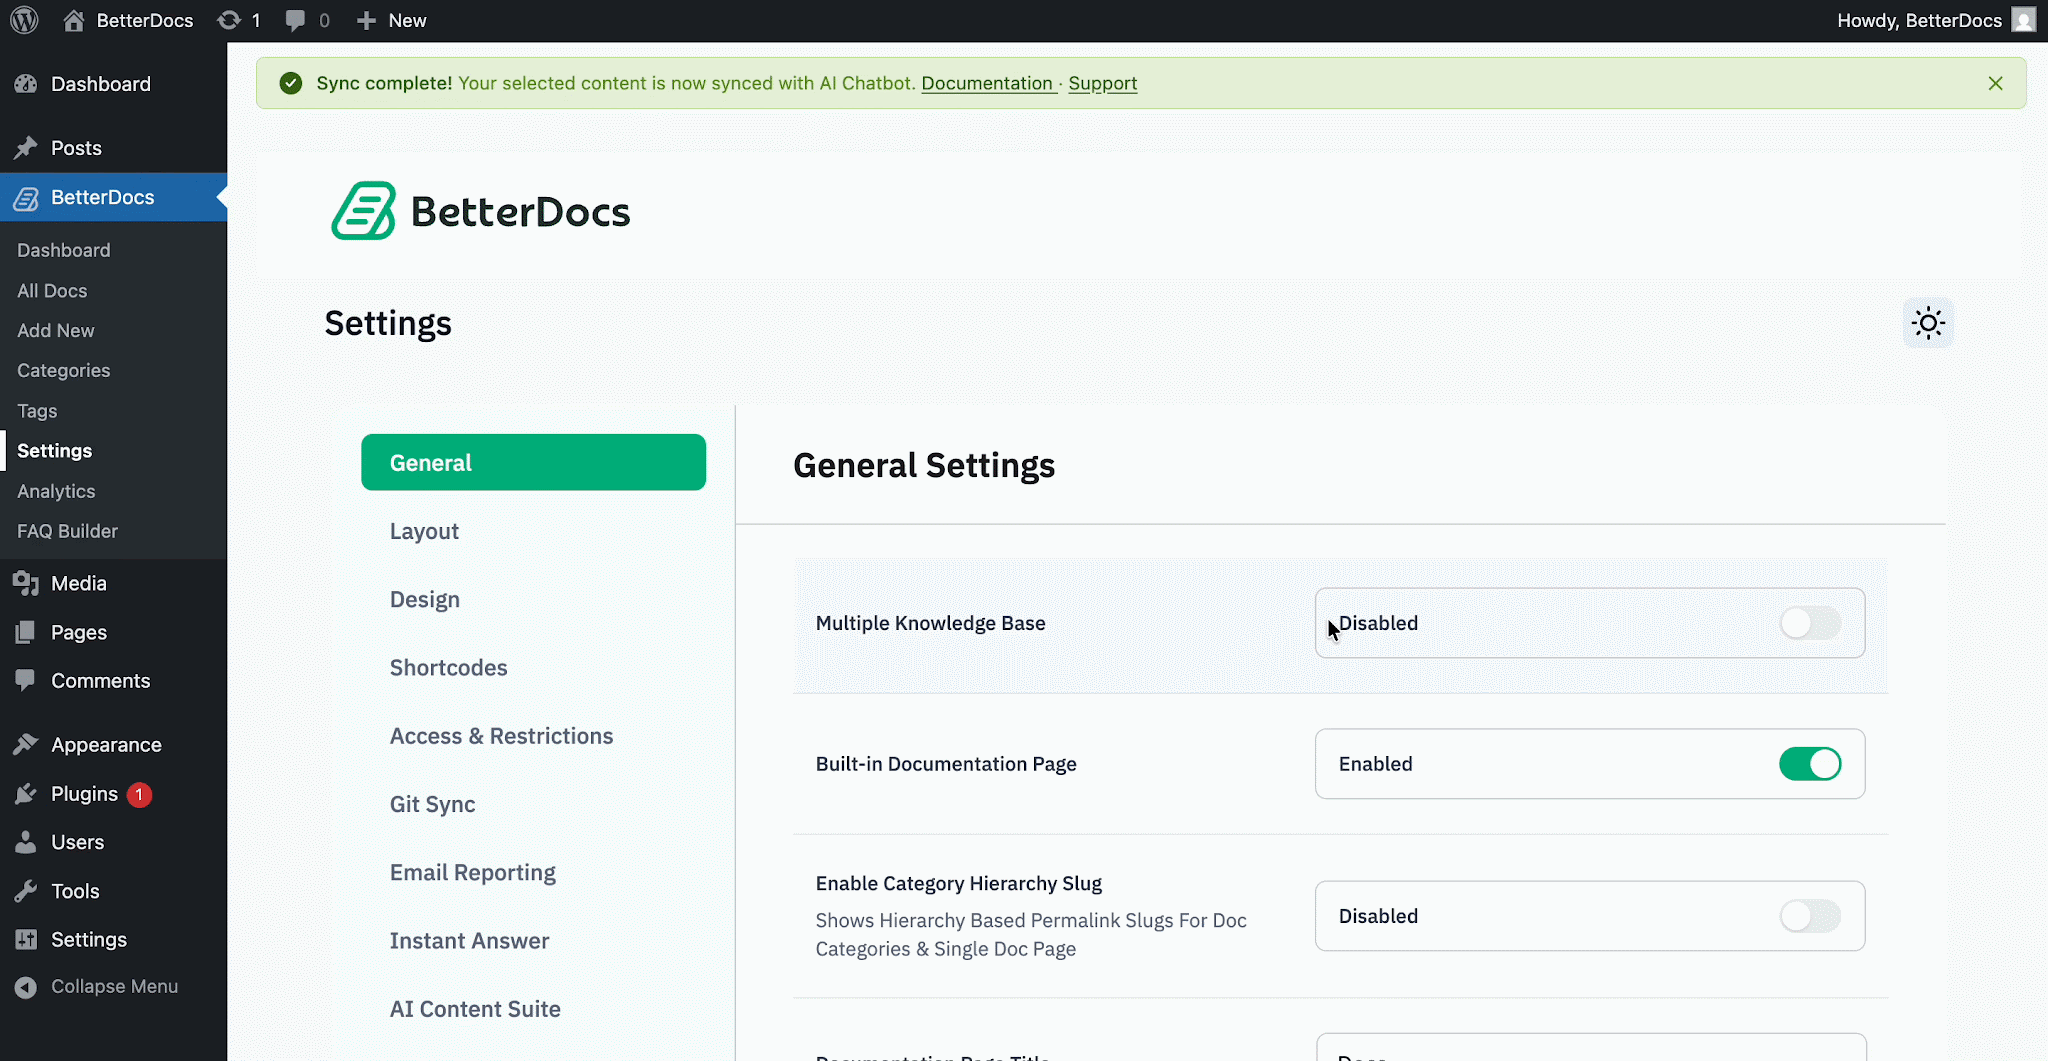Screen dimensions: 2048x1061
Task: Switch to the Design settings tab
Action: pyautogui.click(x=425, y=599)
